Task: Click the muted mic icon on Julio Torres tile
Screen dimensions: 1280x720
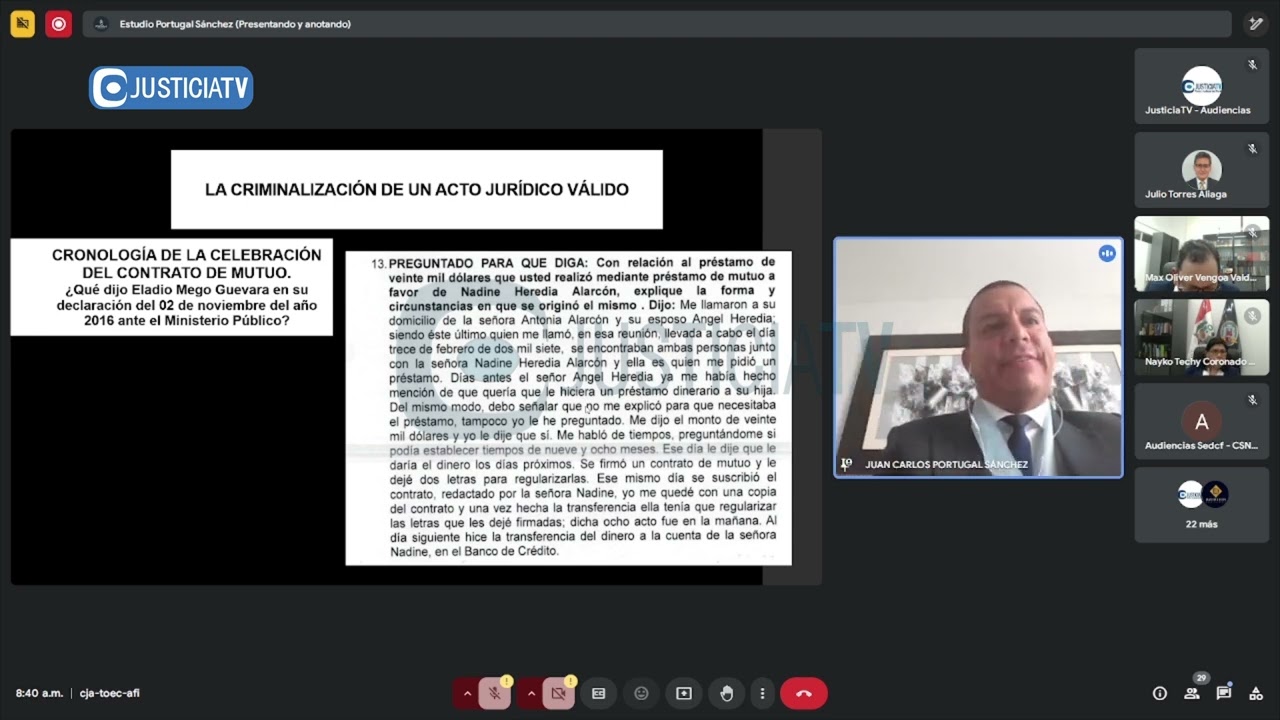Action: [1252, 149]
